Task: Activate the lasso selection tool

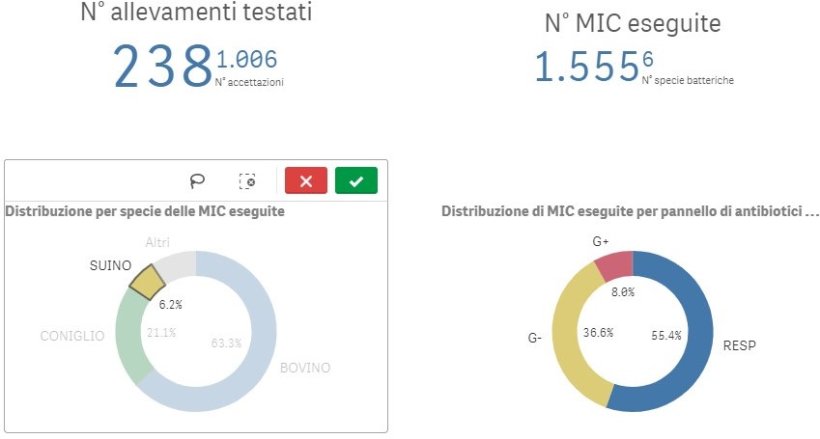Action: pyautogui.click(x=197, y=181)
